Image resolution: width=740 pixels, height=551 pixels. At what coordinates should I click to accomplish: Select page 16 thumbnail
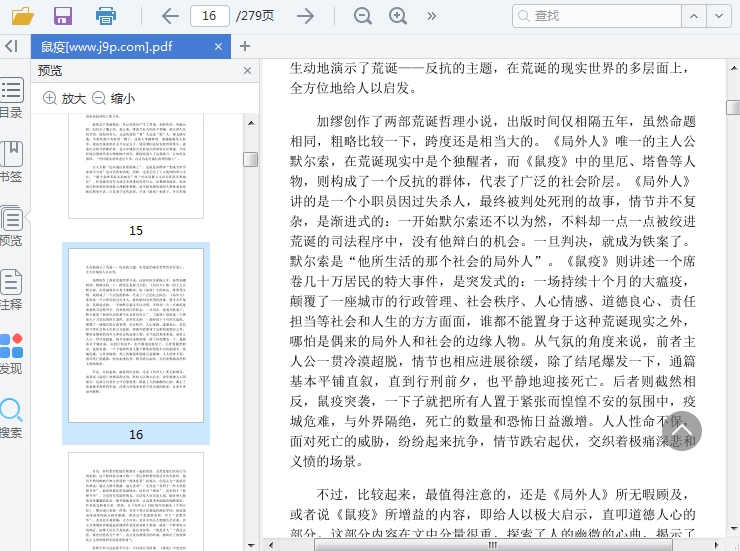tap(136, 335)
